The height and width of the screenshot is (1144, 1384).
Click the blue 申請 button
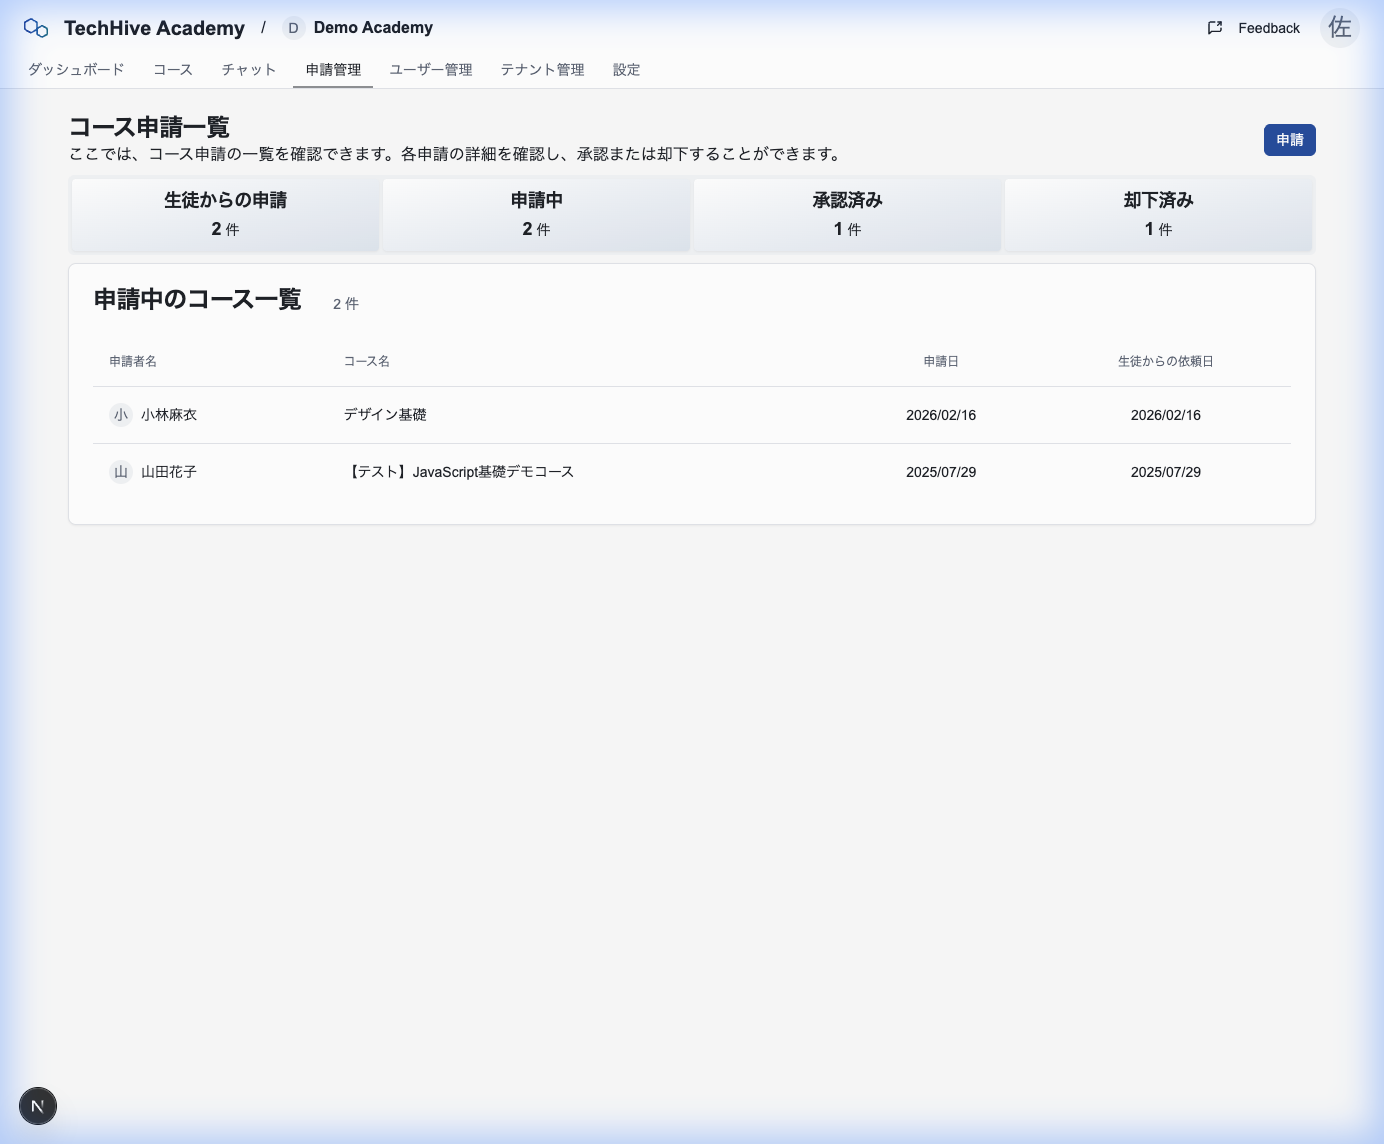[1290, 140]
